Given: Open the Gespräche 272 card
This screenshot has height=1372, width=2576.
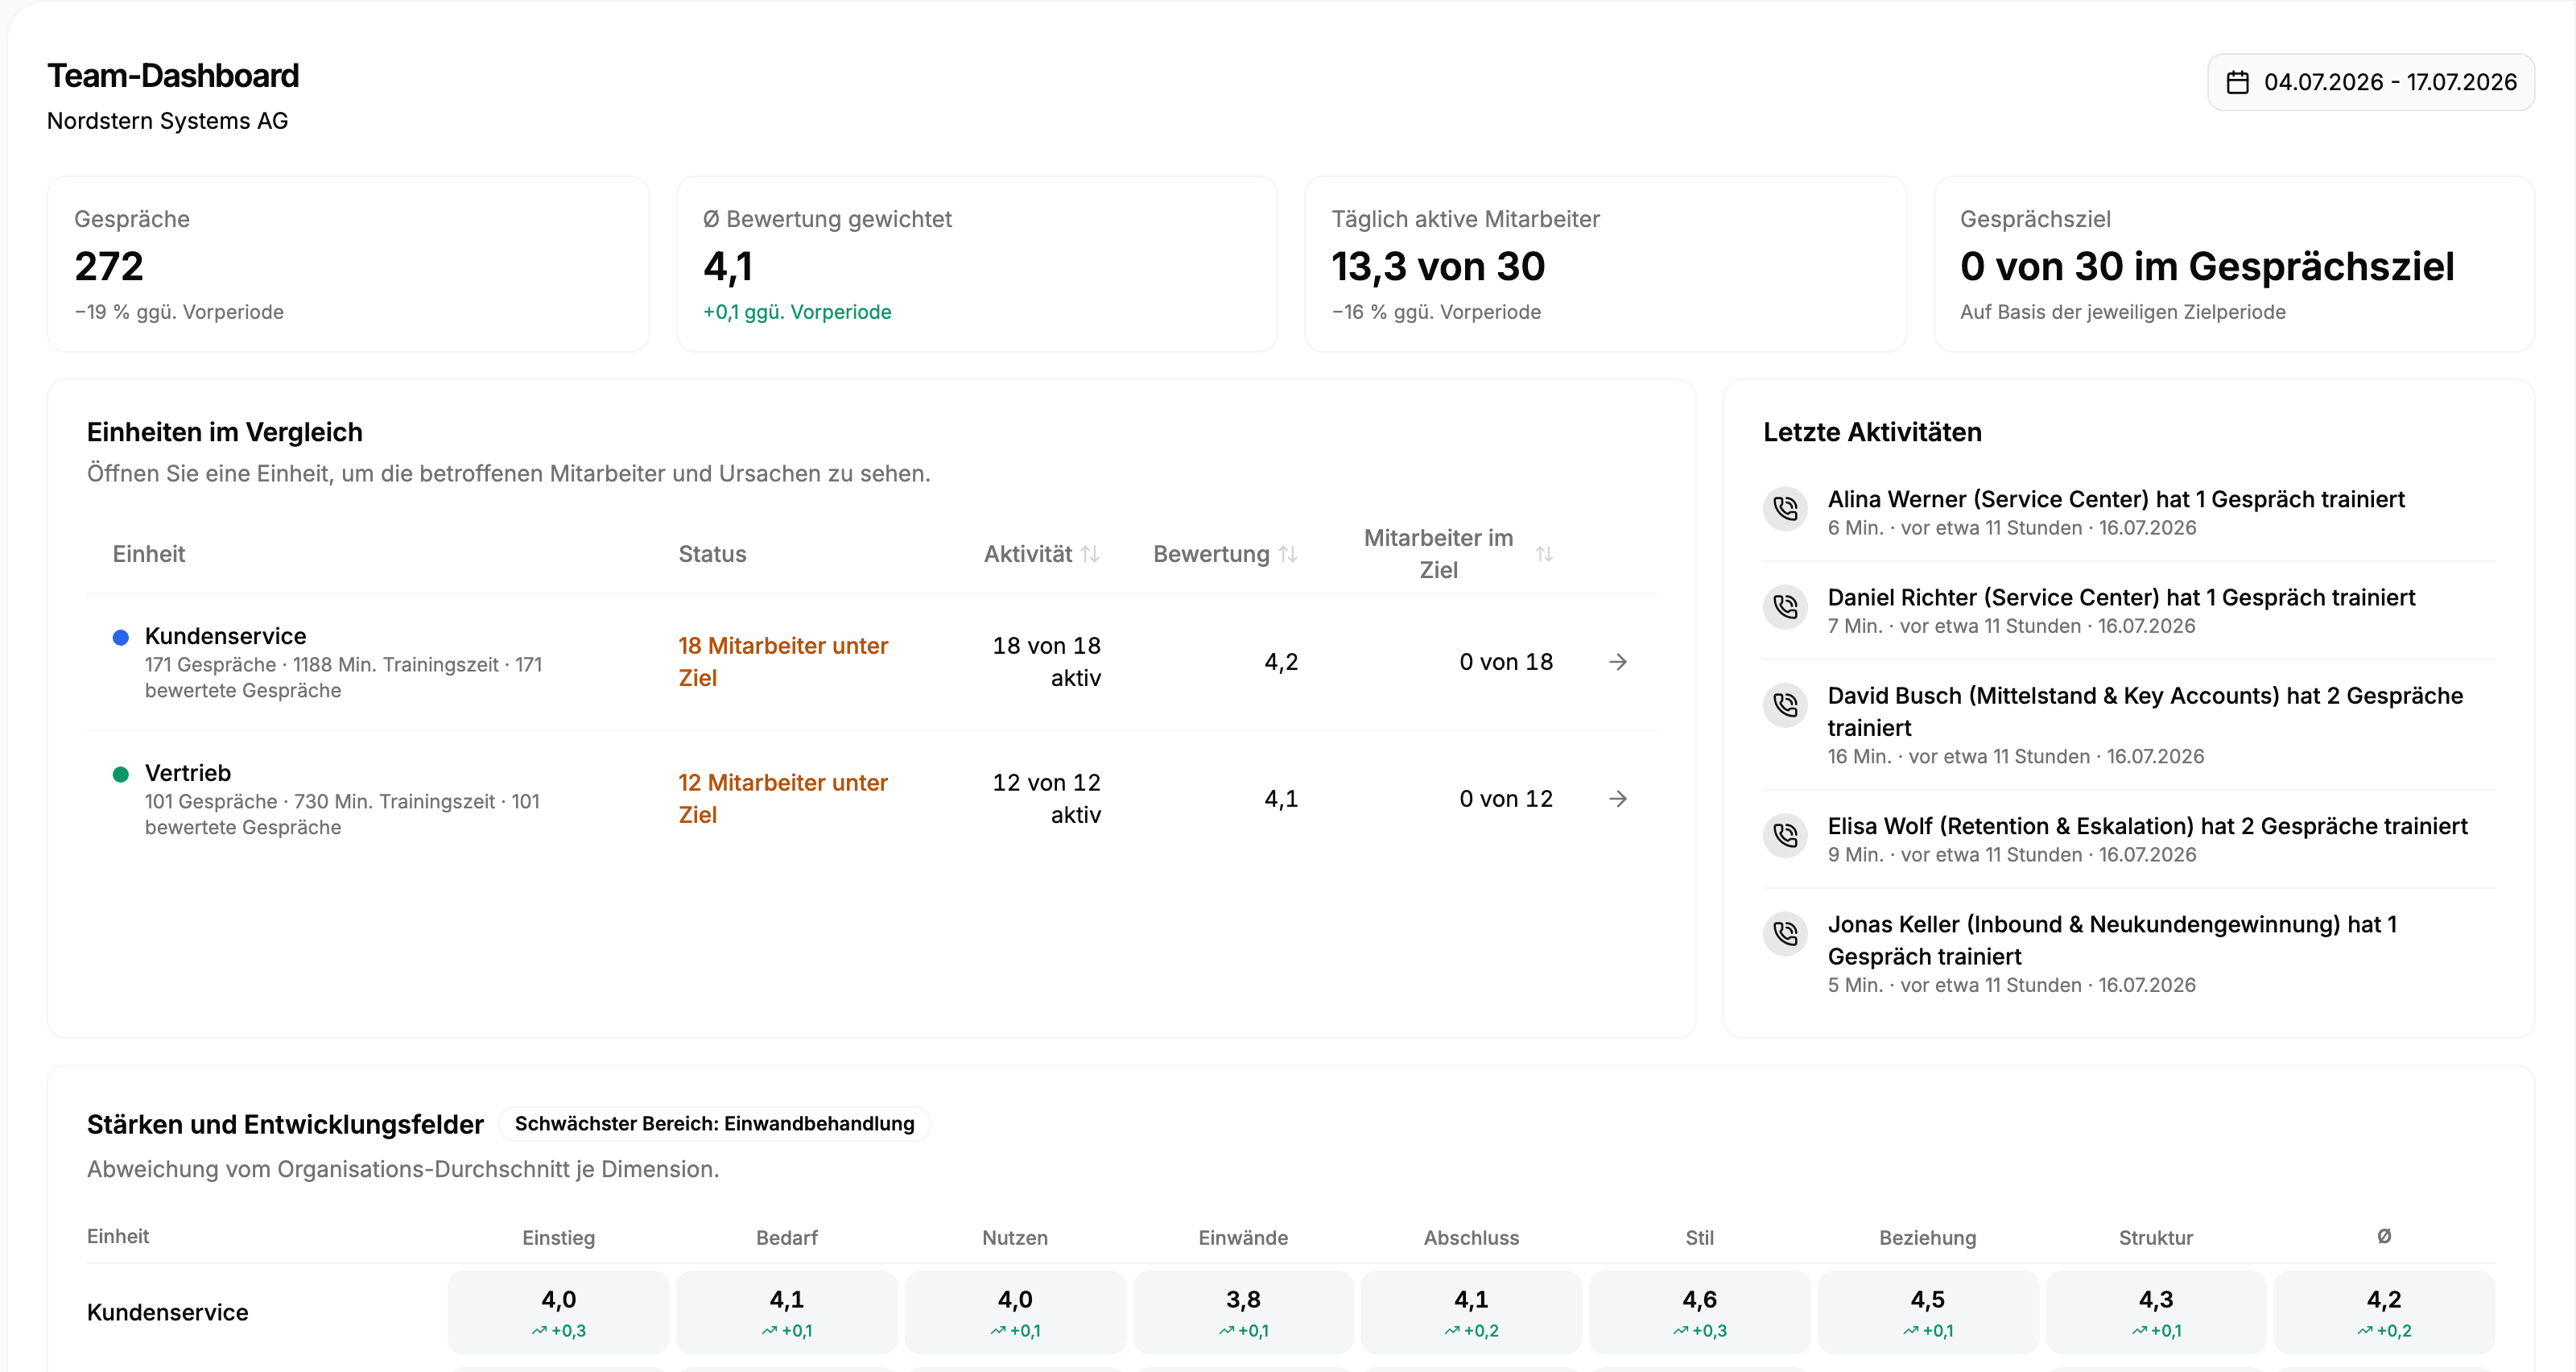Looking at the screenshot, I should pyautogui.click(x=348, y=264).
